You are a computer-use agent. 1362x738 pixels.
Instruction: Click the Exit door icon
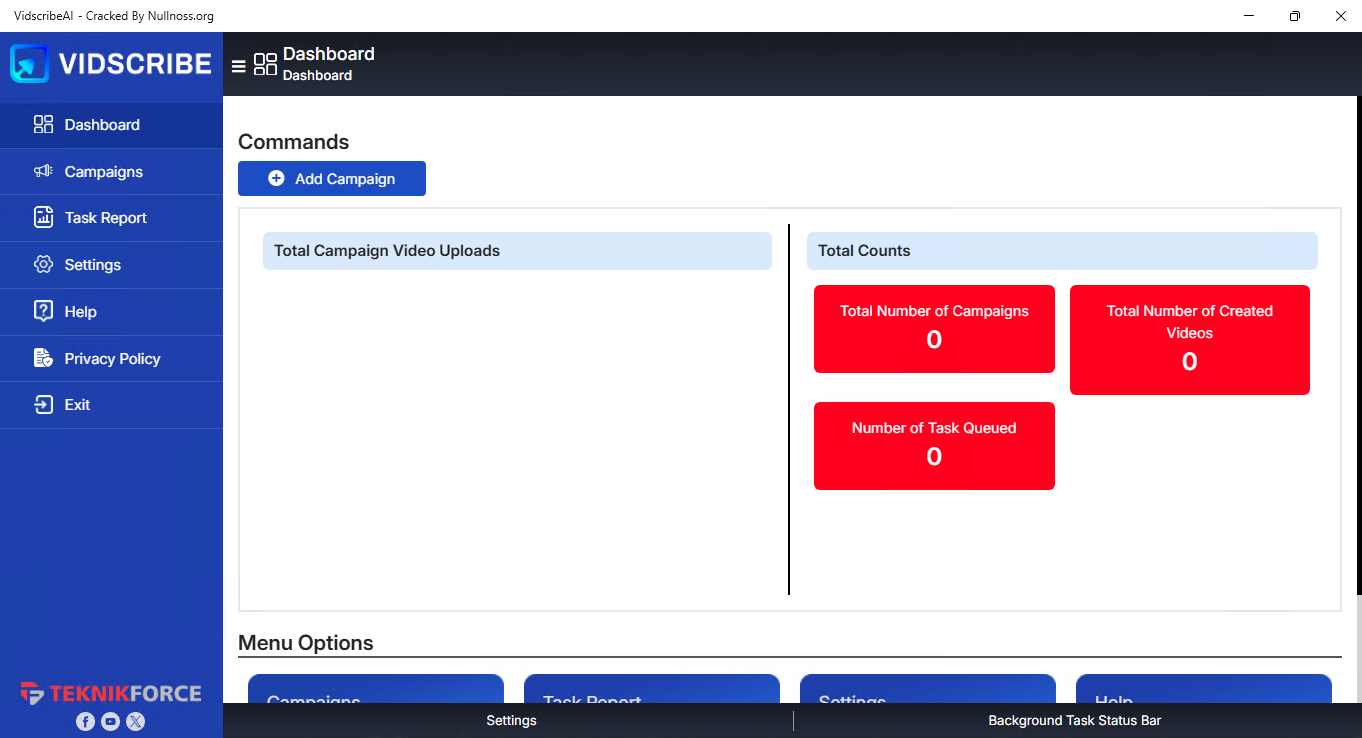coord(43,405)
